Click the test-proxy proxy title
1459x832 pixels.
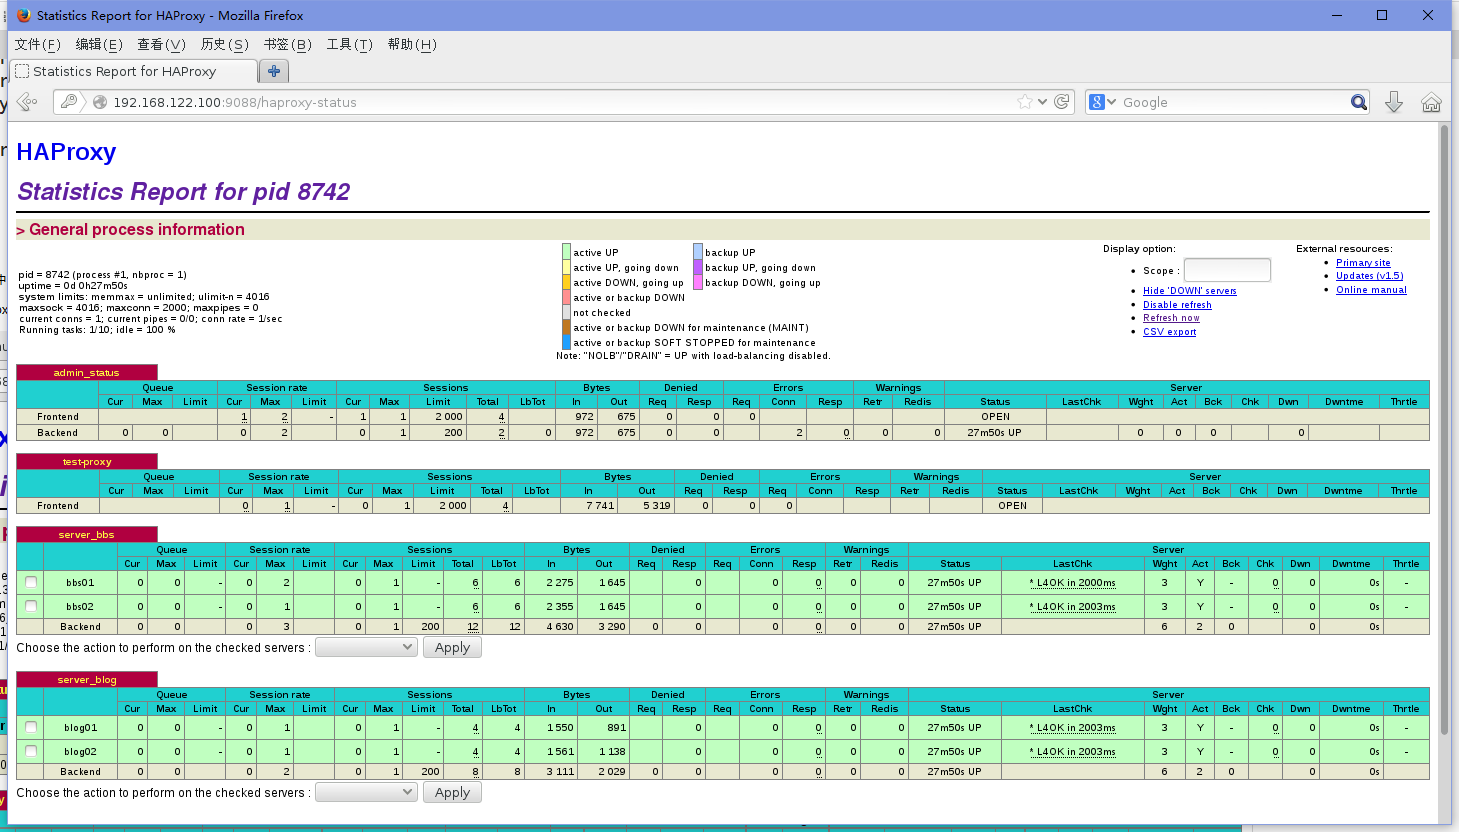pos(86,462)
